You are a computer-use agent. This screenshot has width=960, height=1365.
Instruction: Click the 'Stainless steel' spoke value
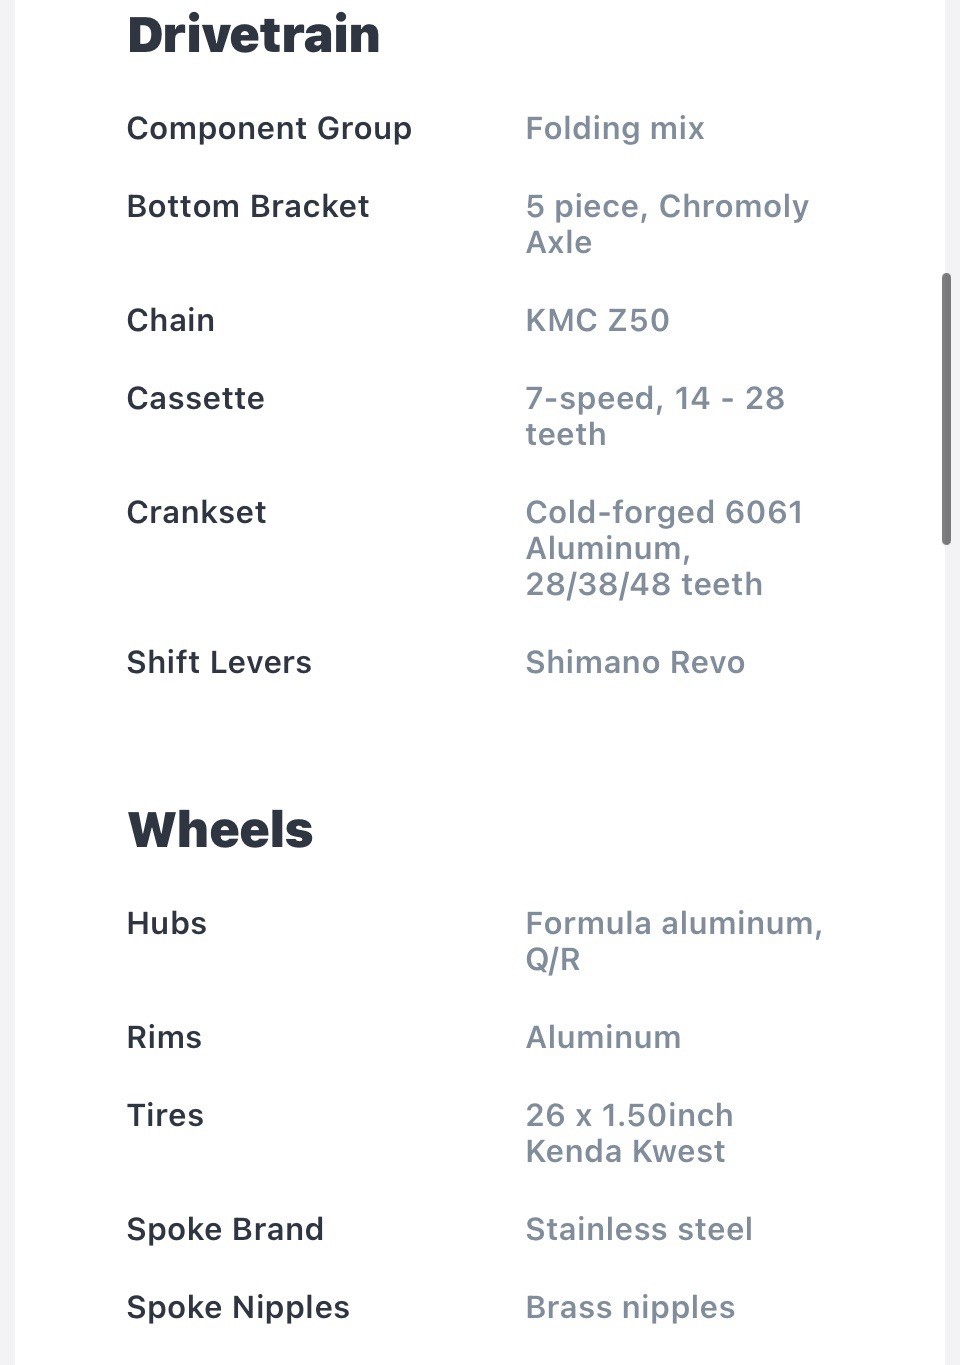[x=639, y=1229]
